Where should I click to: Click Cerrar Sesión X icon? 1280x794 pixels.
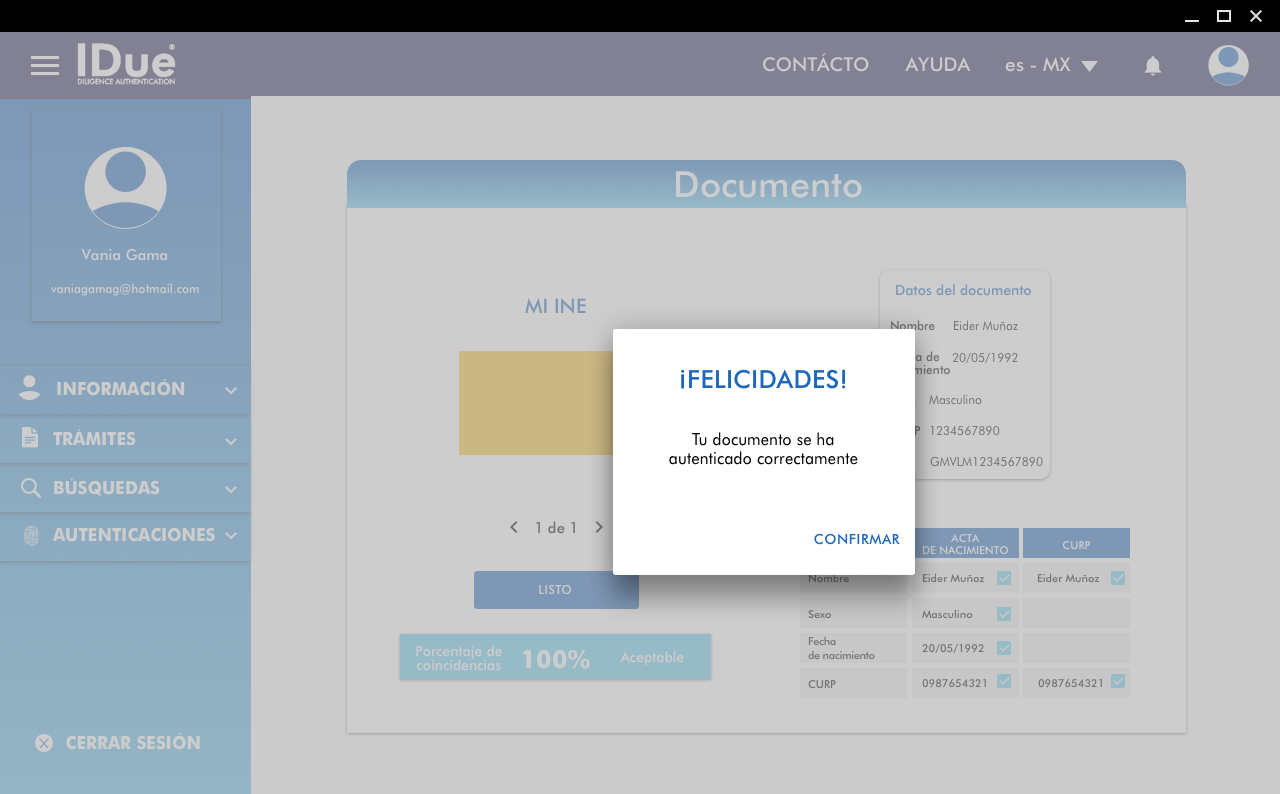click(x=44, y=743)
